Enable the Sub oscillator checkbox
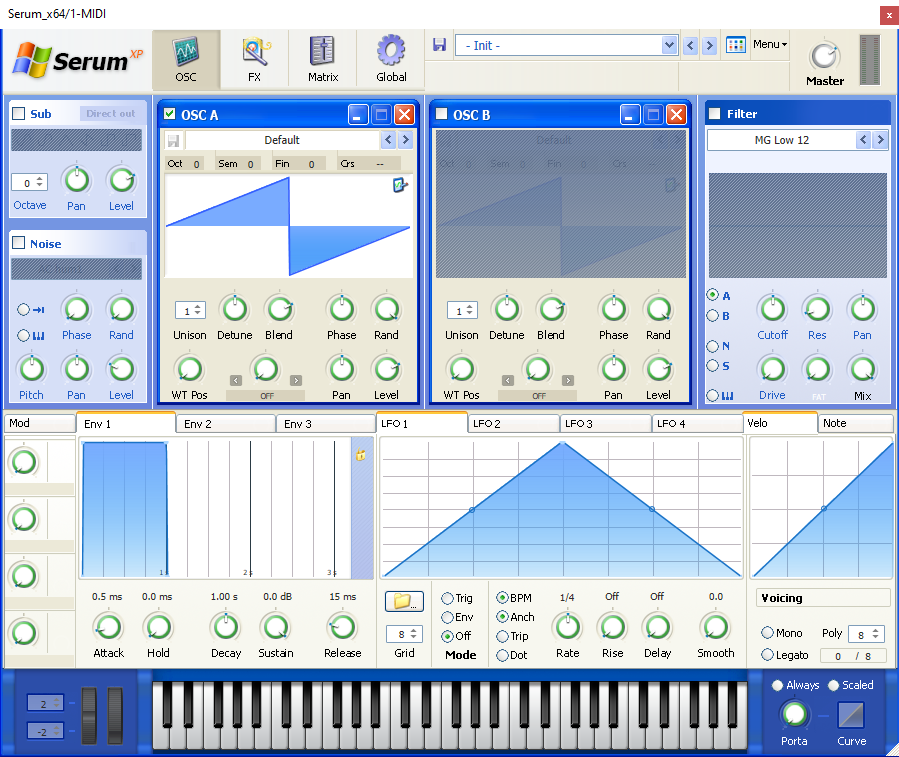899x757 pixels. pos(18,113)
